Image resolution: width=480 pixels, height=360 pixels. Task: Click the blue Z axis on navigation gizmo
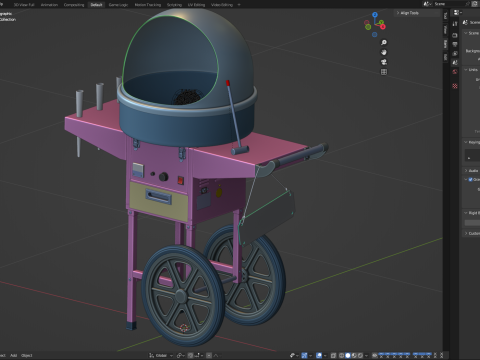375,15
